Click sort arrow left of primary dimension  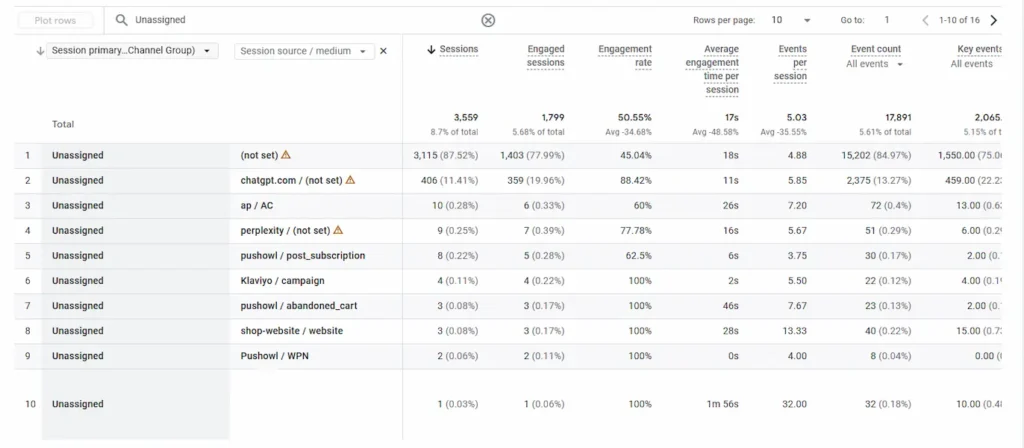(40, 51)
